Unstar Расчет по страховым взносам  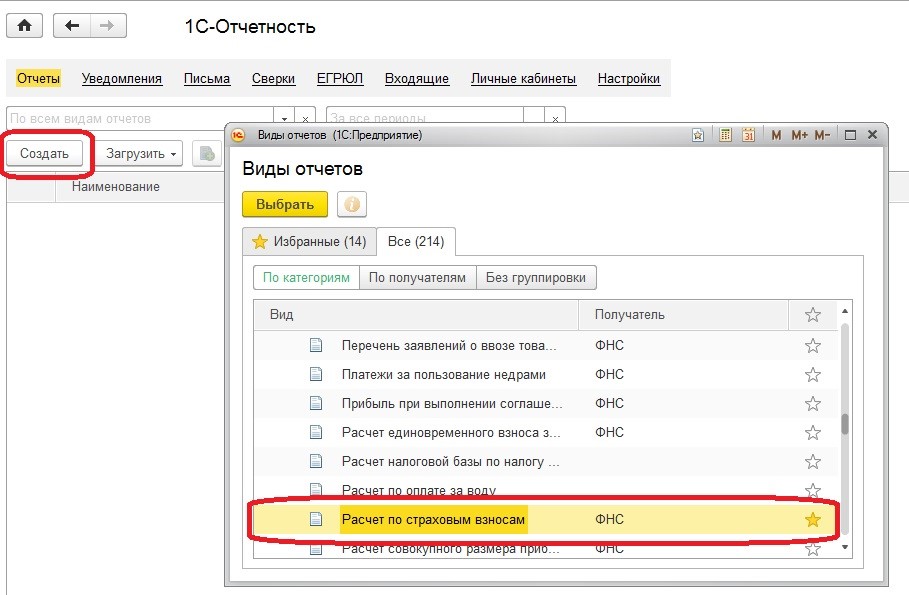coord(813,520)
